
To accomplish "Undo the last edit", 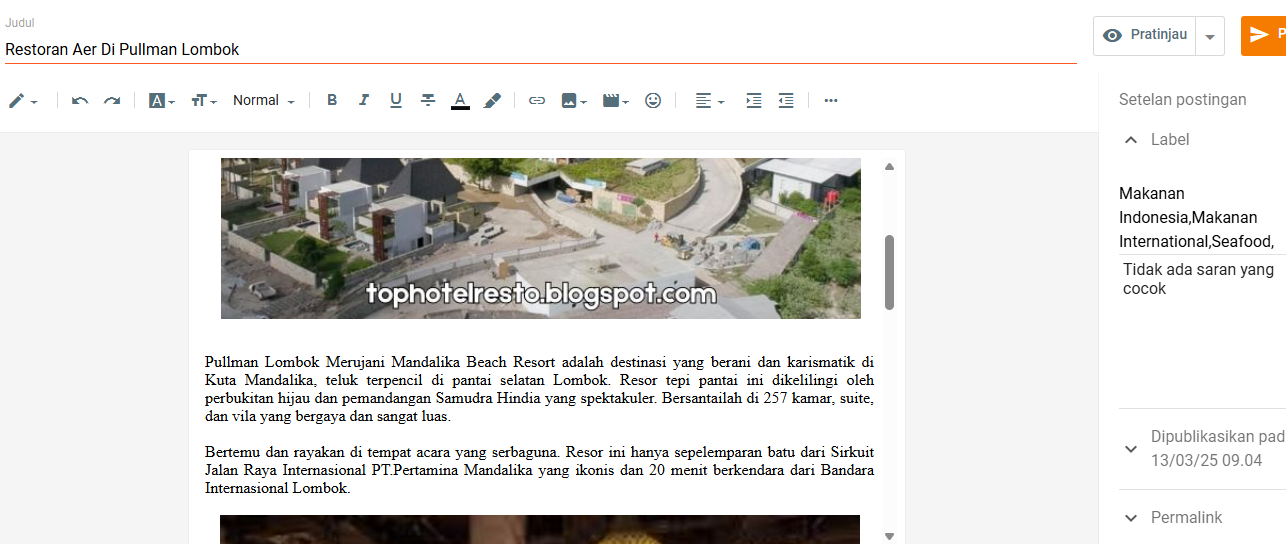I will (80, 101).
